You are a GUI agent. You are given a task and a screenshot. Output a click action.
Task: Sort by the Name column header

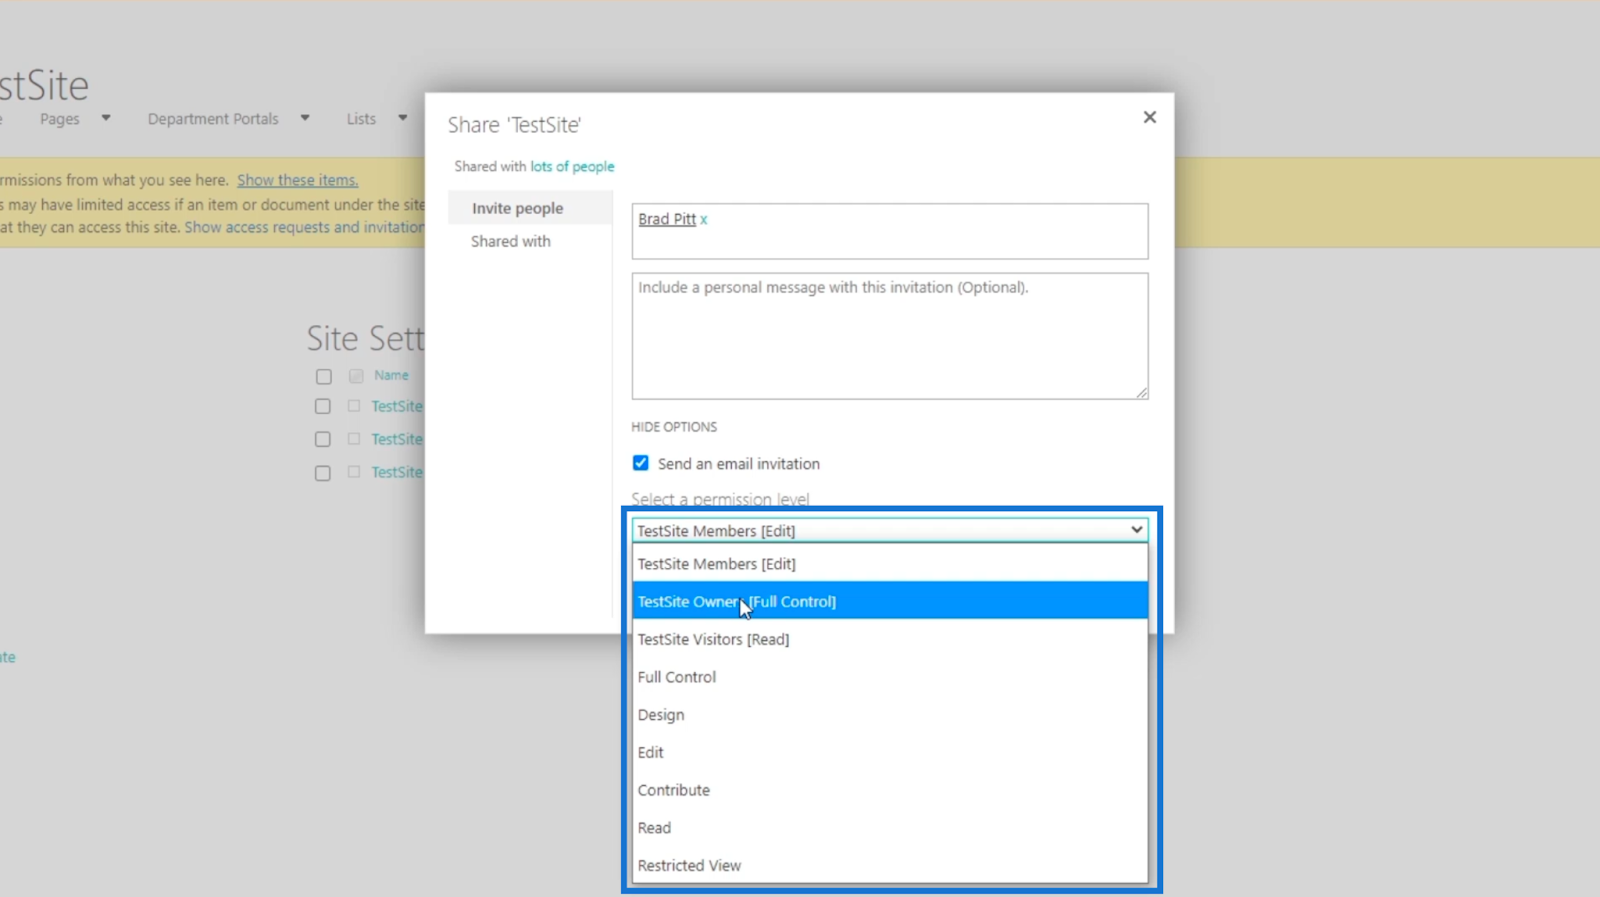[391, 375]
